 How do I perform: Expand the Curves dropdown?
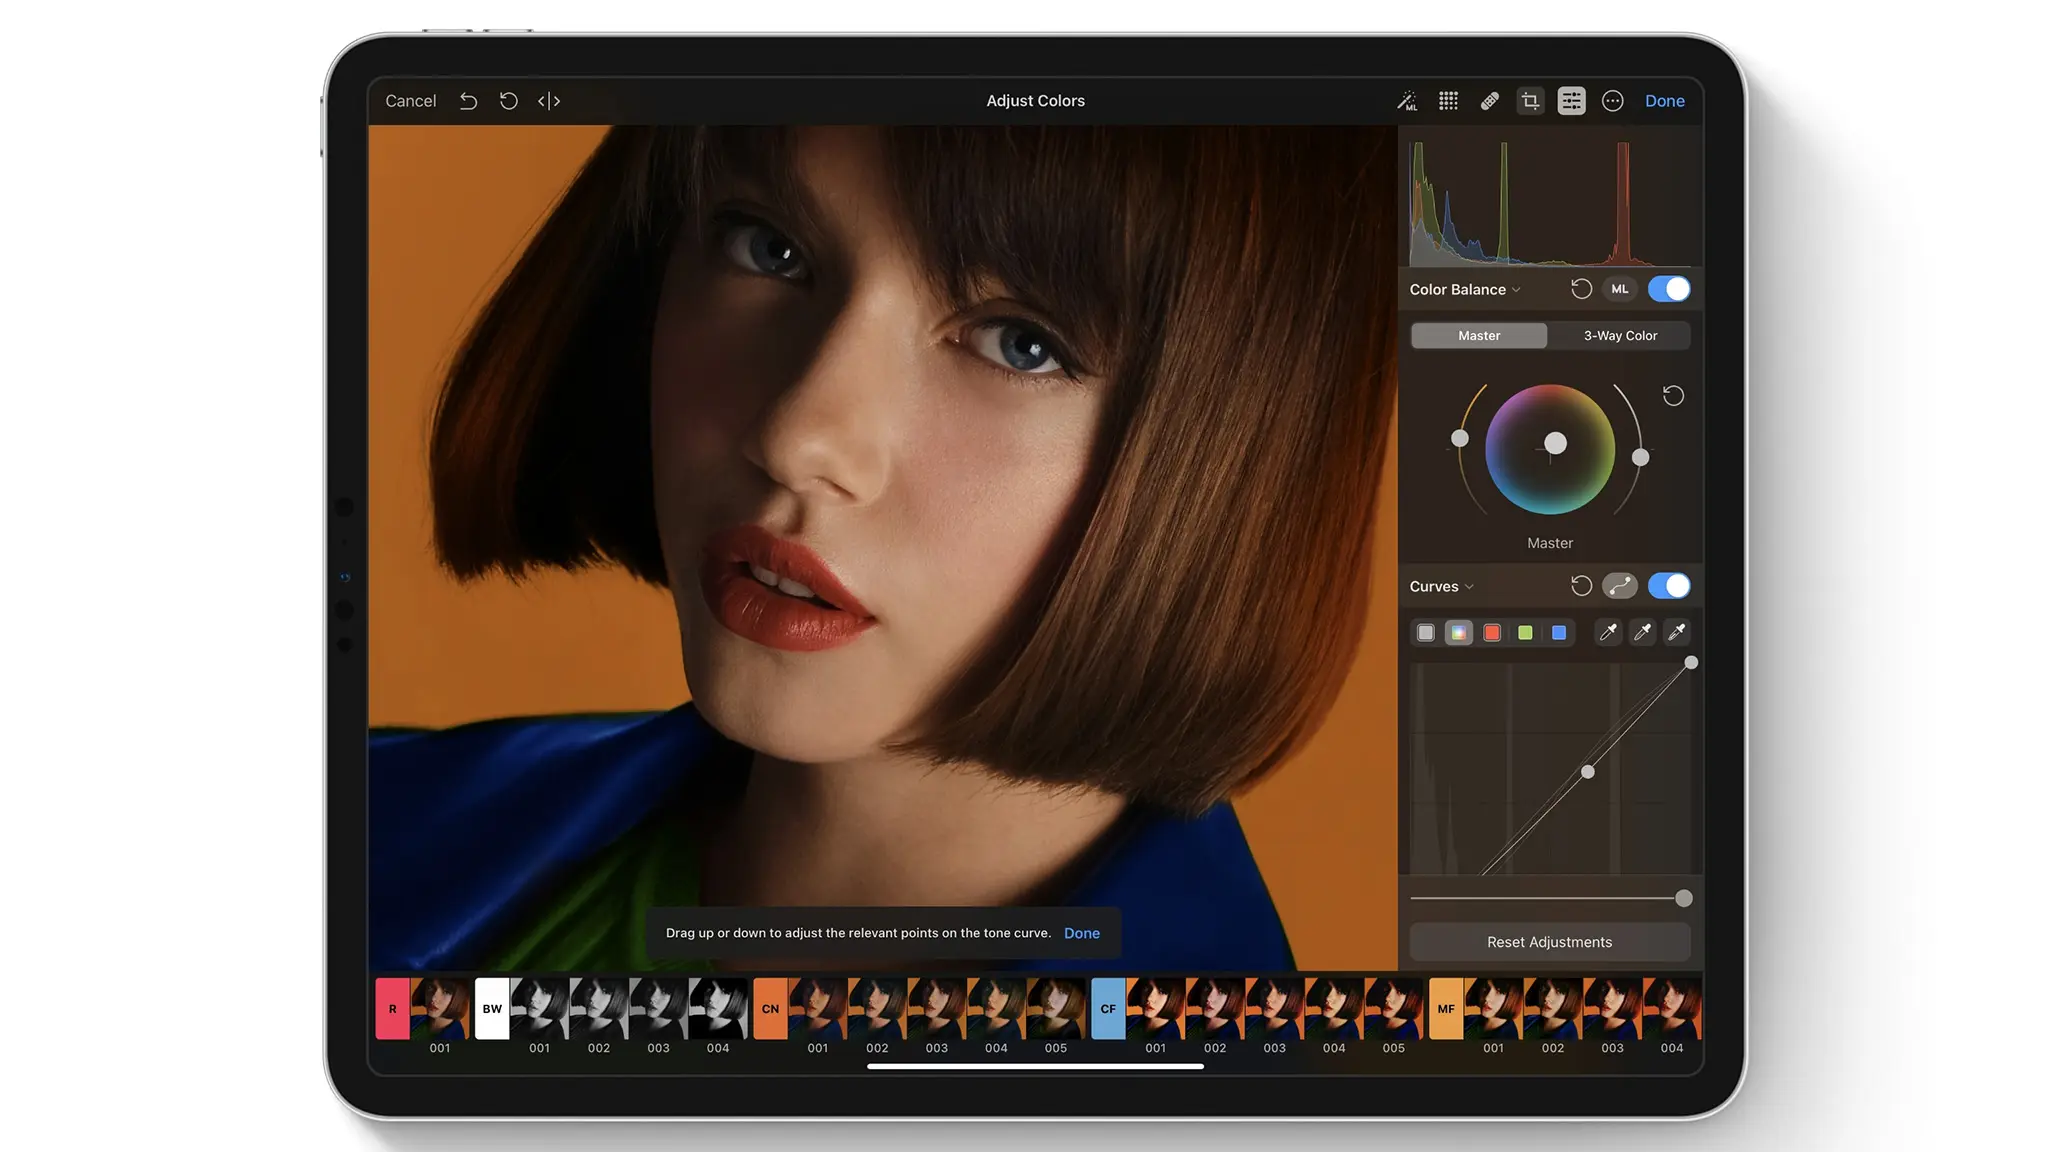pos(1441,587)
